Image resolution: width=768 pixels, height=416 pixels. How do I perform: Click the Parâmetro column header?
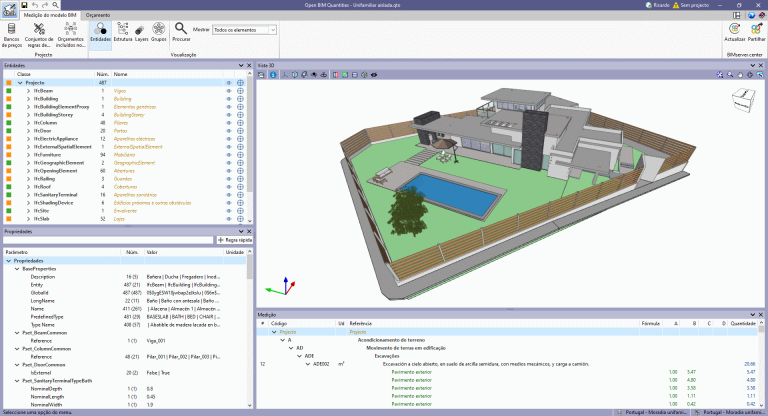(x=17, y=252)
